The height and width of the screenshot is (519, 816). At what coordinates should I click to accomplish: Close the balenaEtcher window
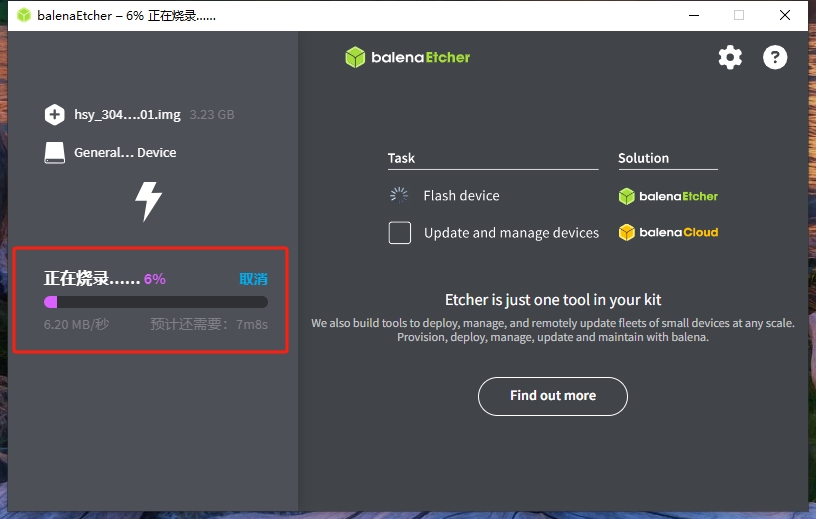[x=785, y=15]
